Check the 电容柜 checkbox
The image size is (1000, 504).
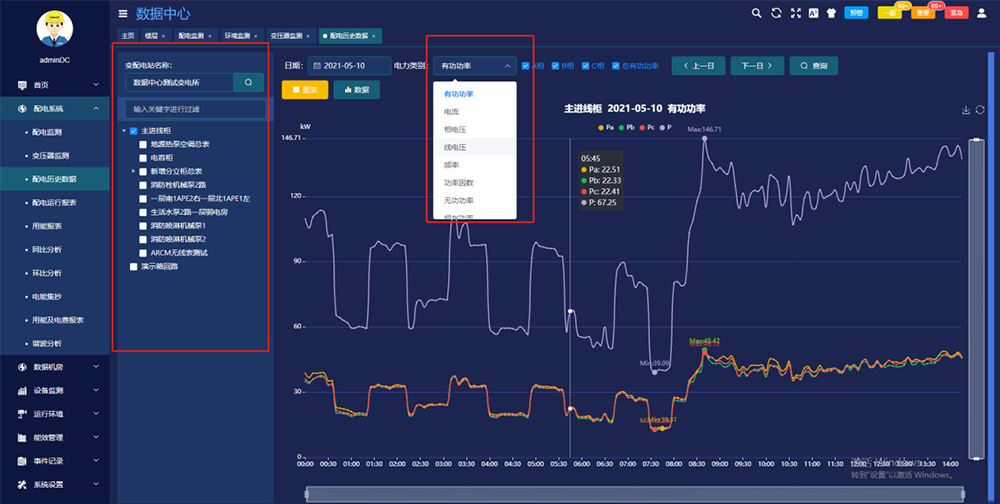(x=143, y=158)
